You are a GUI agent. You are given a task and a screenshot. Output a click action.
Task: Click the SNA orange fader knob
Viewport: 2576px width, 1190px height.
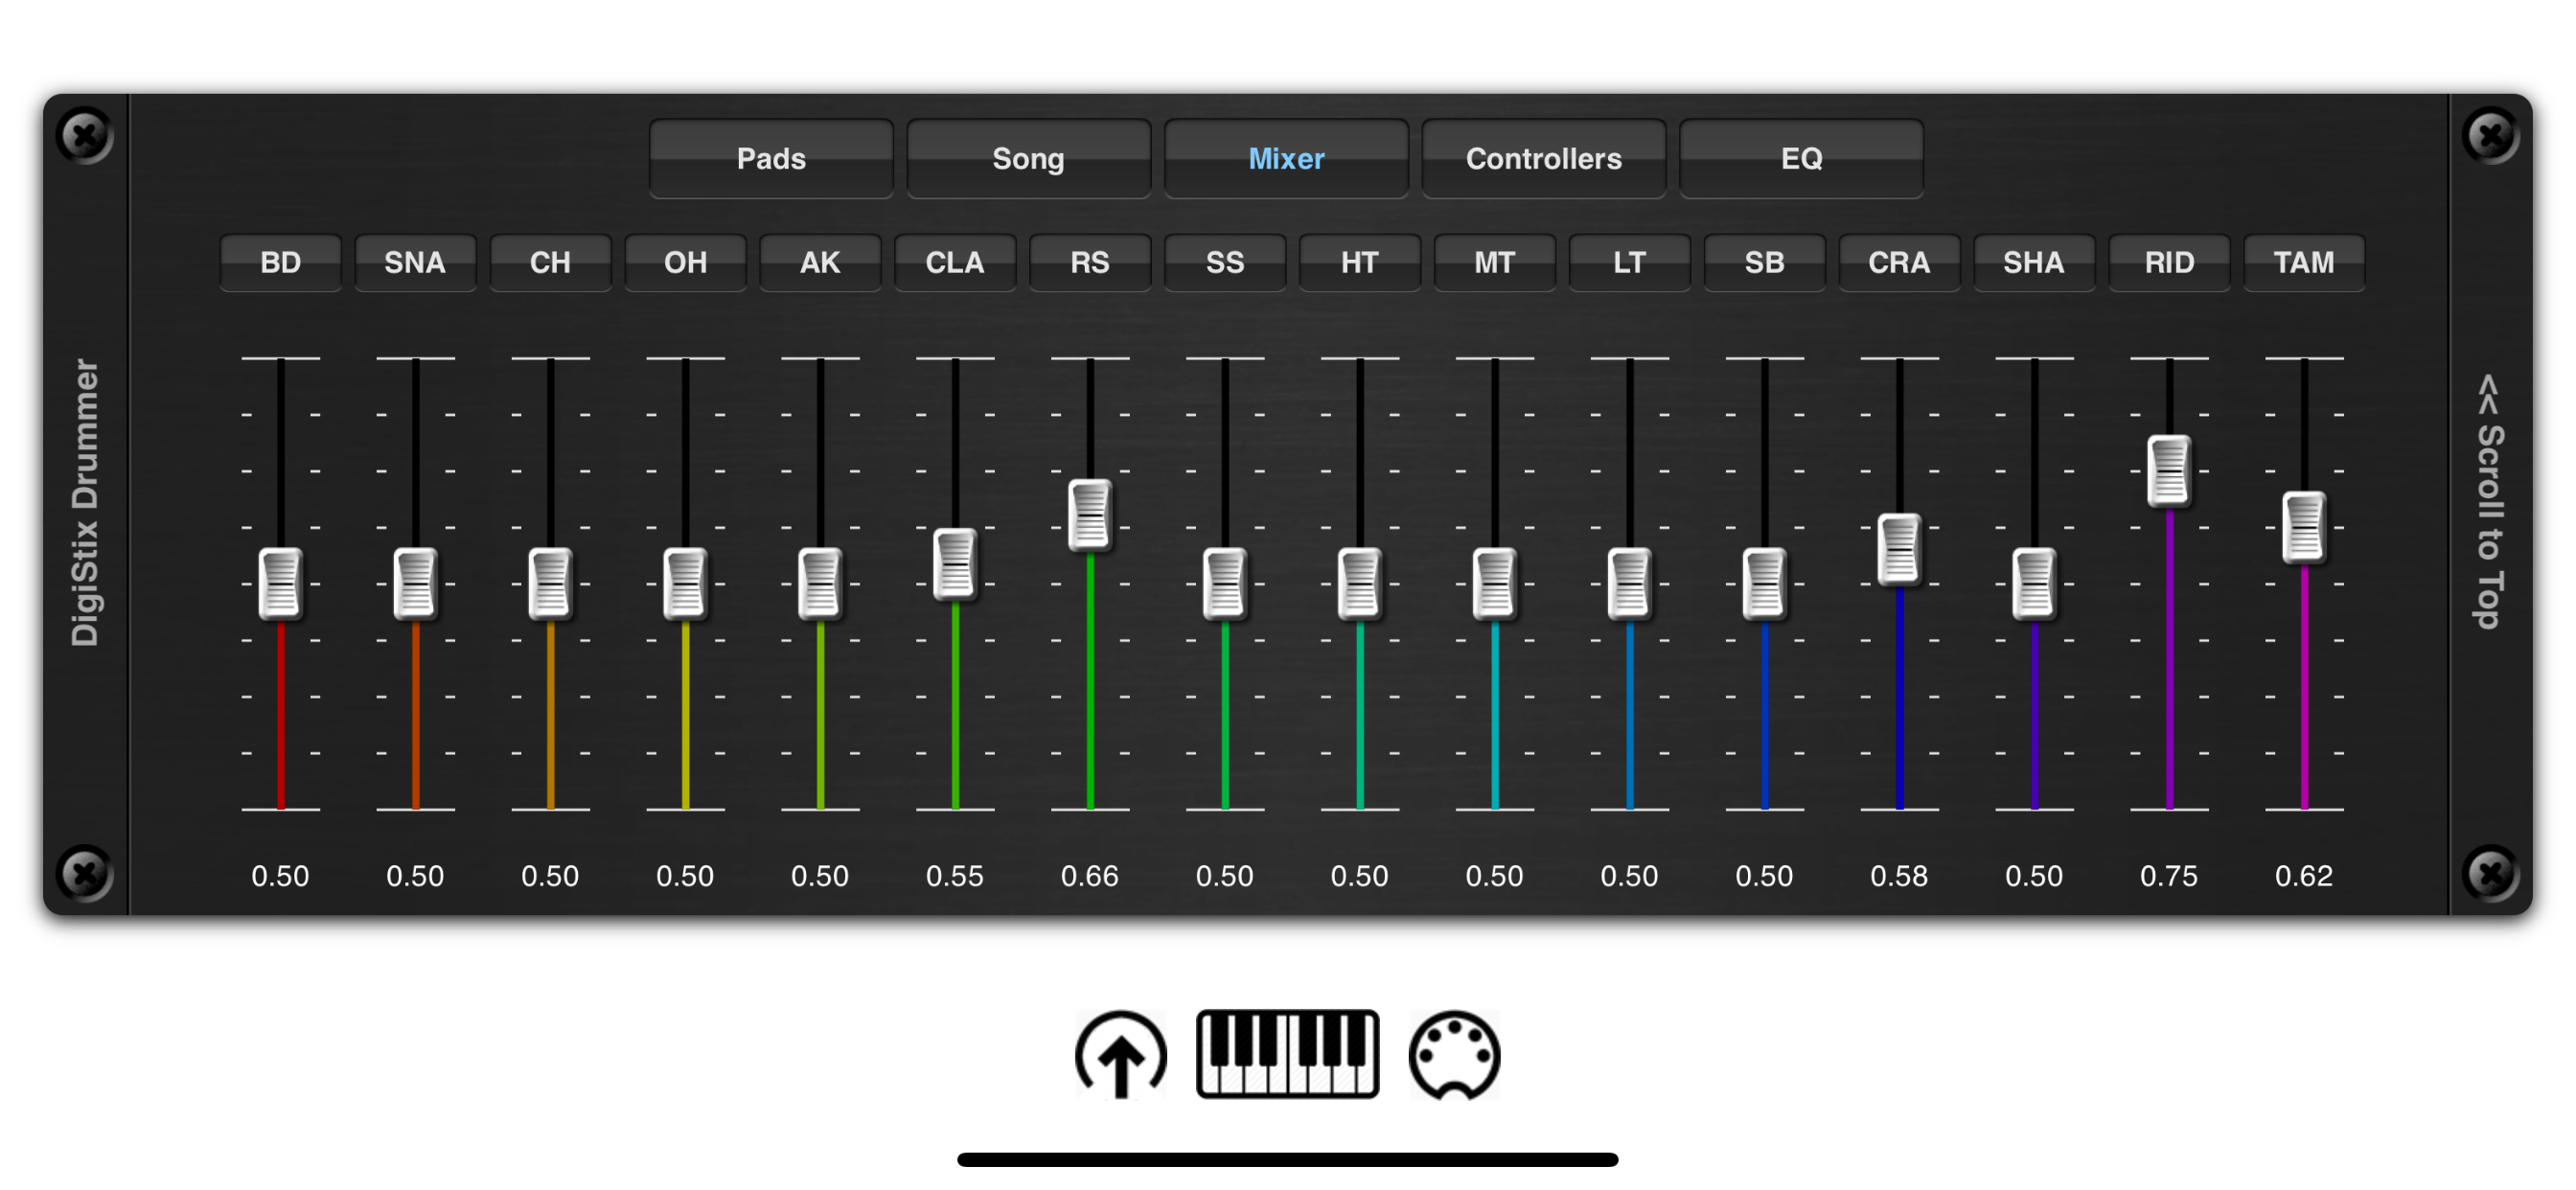click(x=415, y=583)
